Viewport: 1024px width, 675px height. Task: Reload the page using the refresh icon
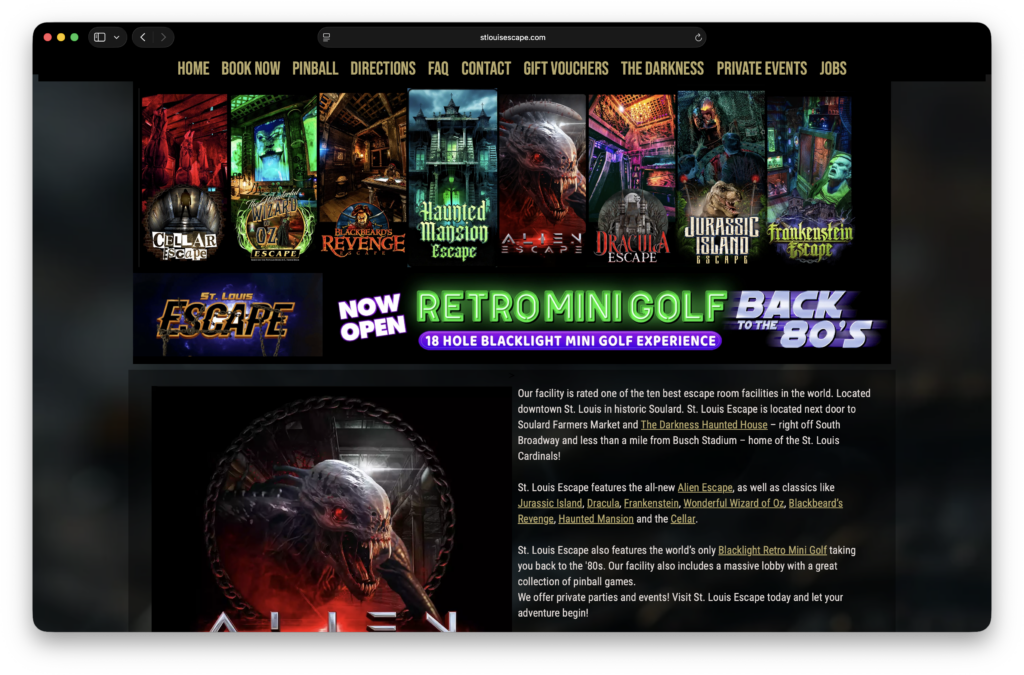coord(698,37)
